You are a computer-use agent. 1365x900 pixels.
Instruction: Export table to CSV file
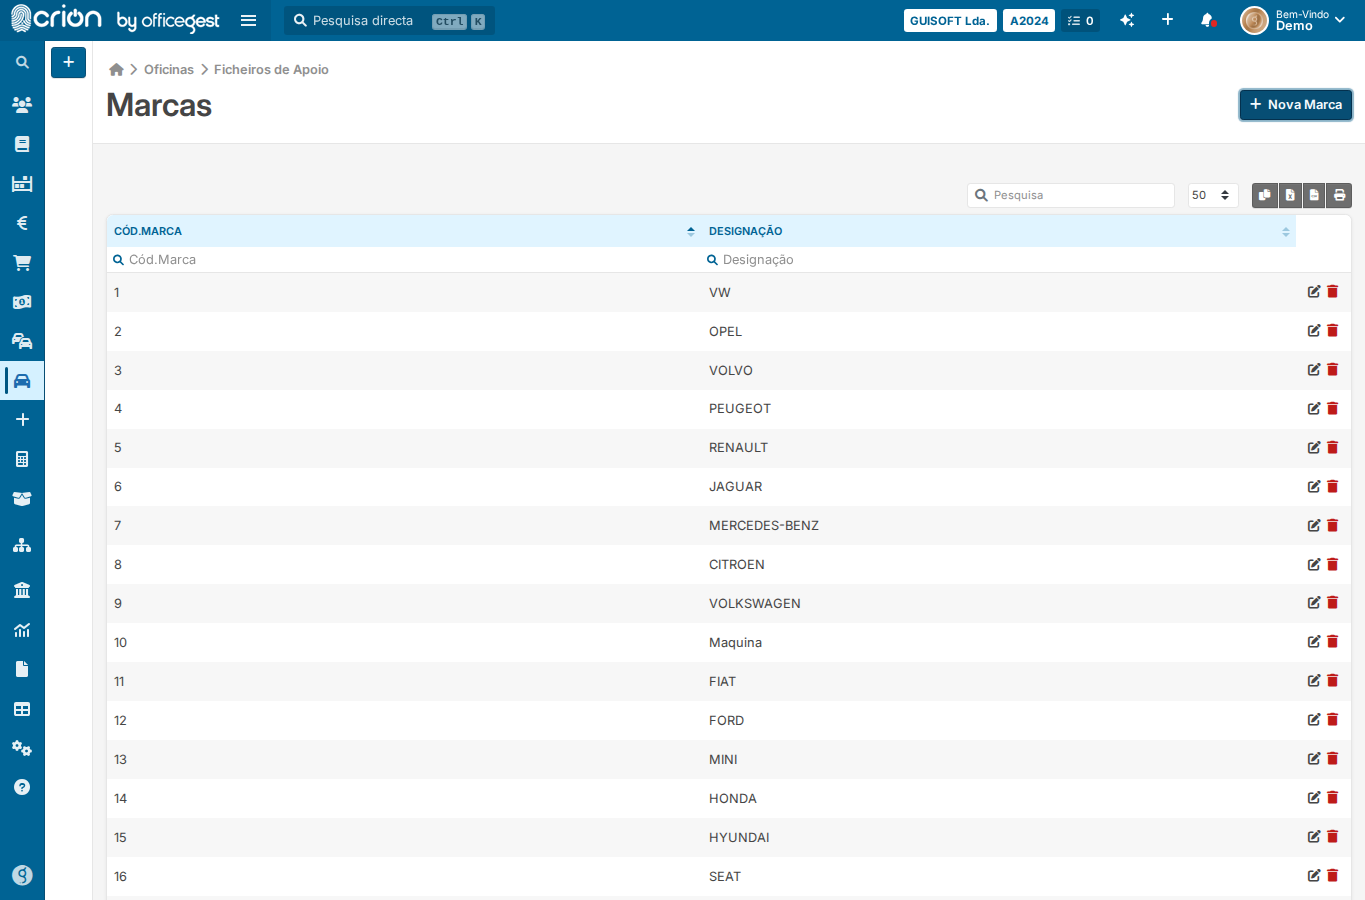point(1314,195)
